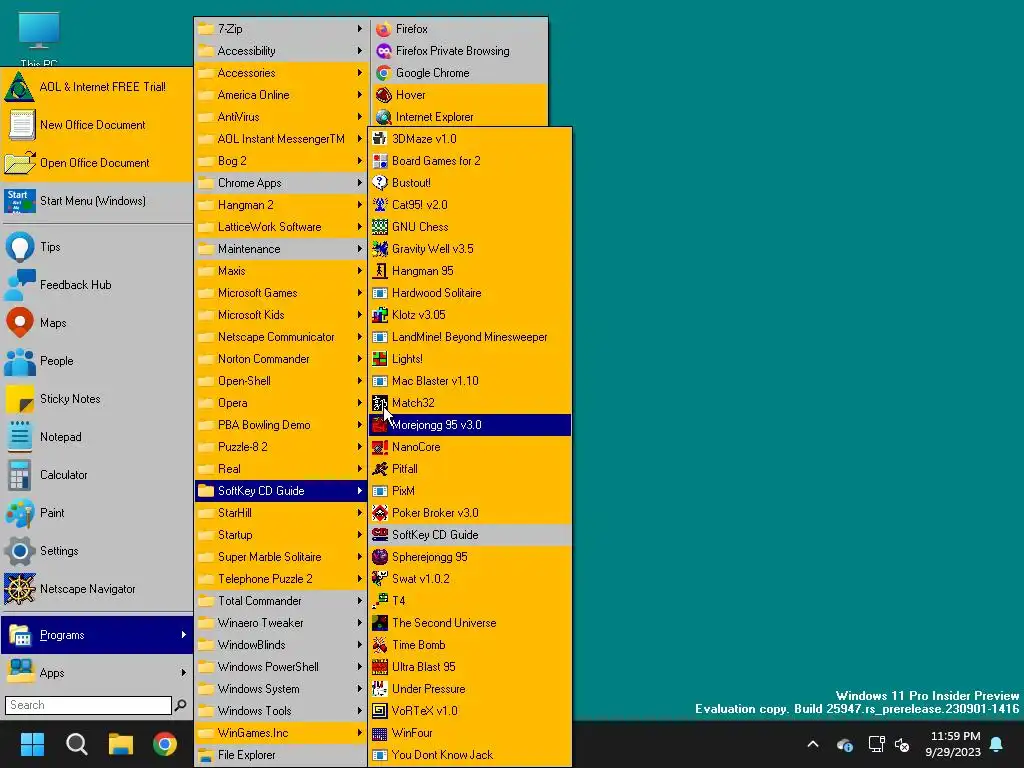Expand the Apps submenu
Image resolution: width=1024 pixels, height=768 pixels.
point(97,673)
